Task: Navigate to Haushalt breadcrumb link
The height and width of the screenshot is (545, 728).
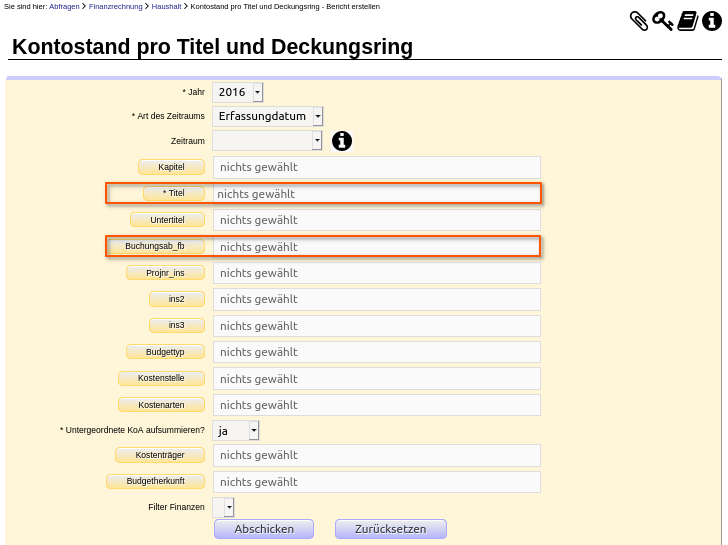Action: pyautogui.click(x=166, y=6)
